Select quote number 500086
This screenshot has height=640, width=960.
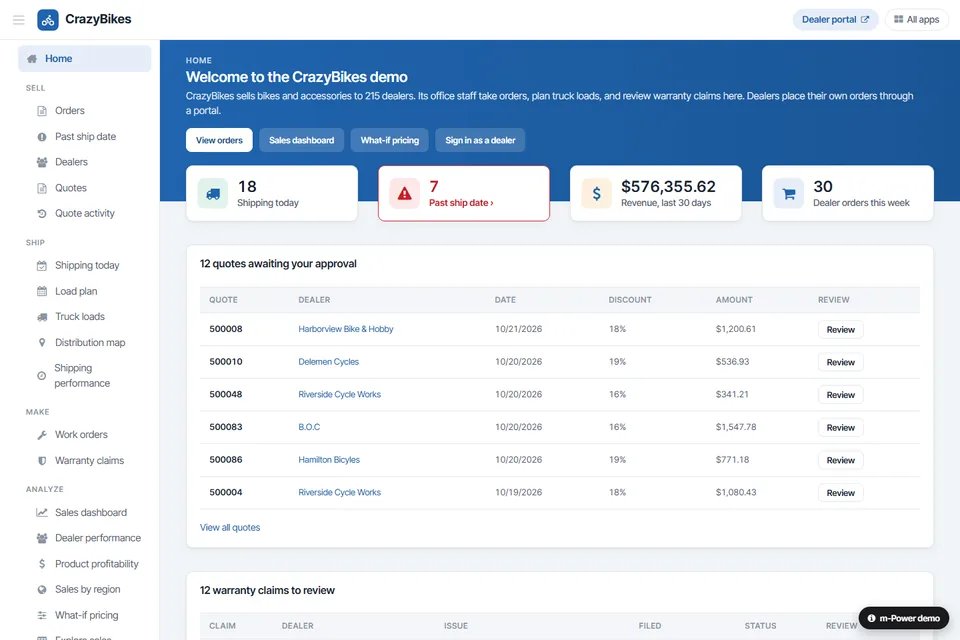tap(226, 460)
